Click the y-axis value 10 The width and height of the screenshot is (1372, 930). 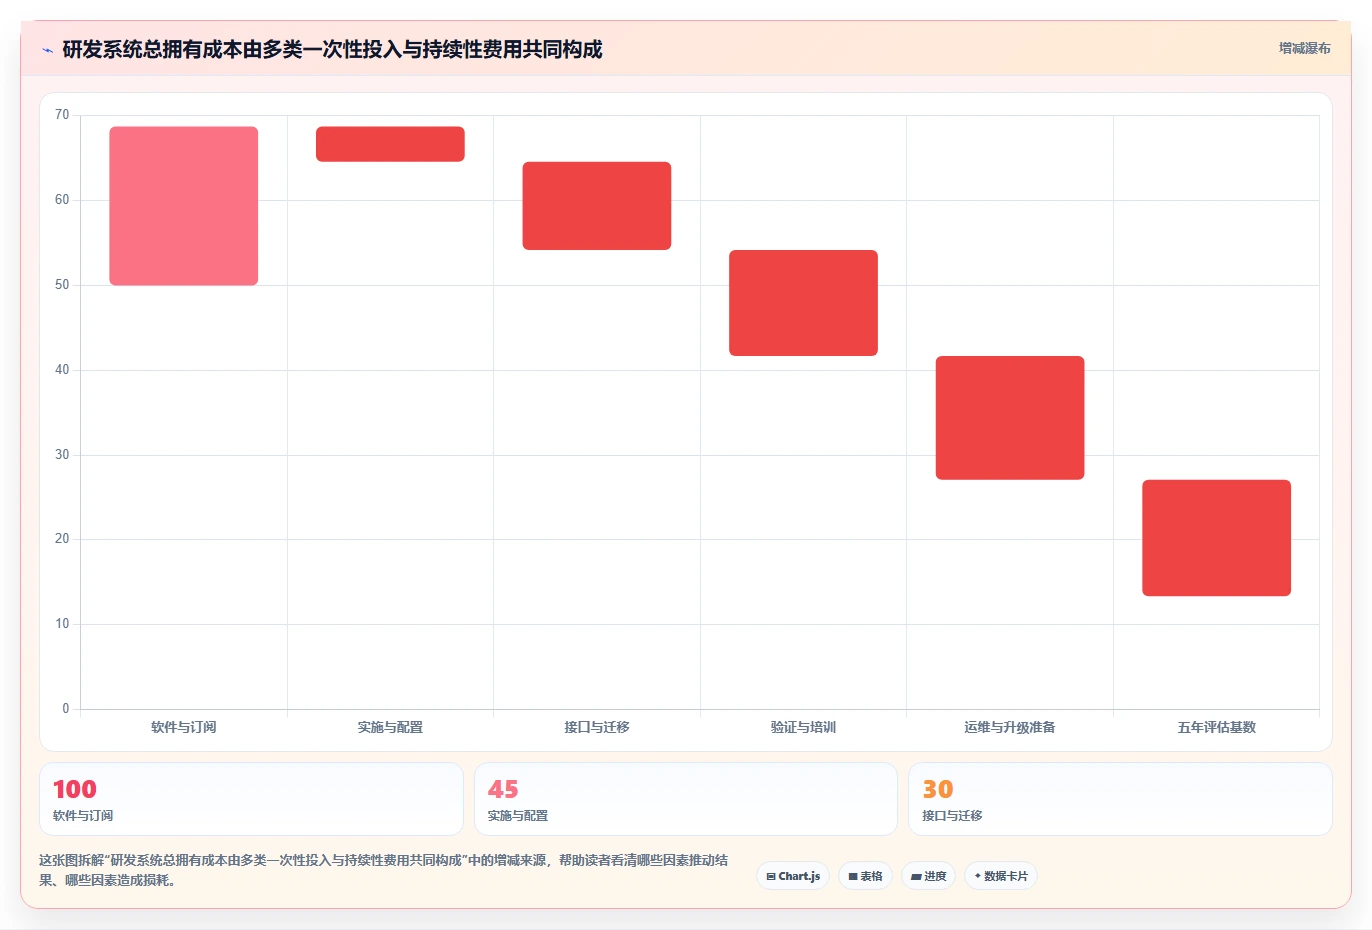[62, 624]
